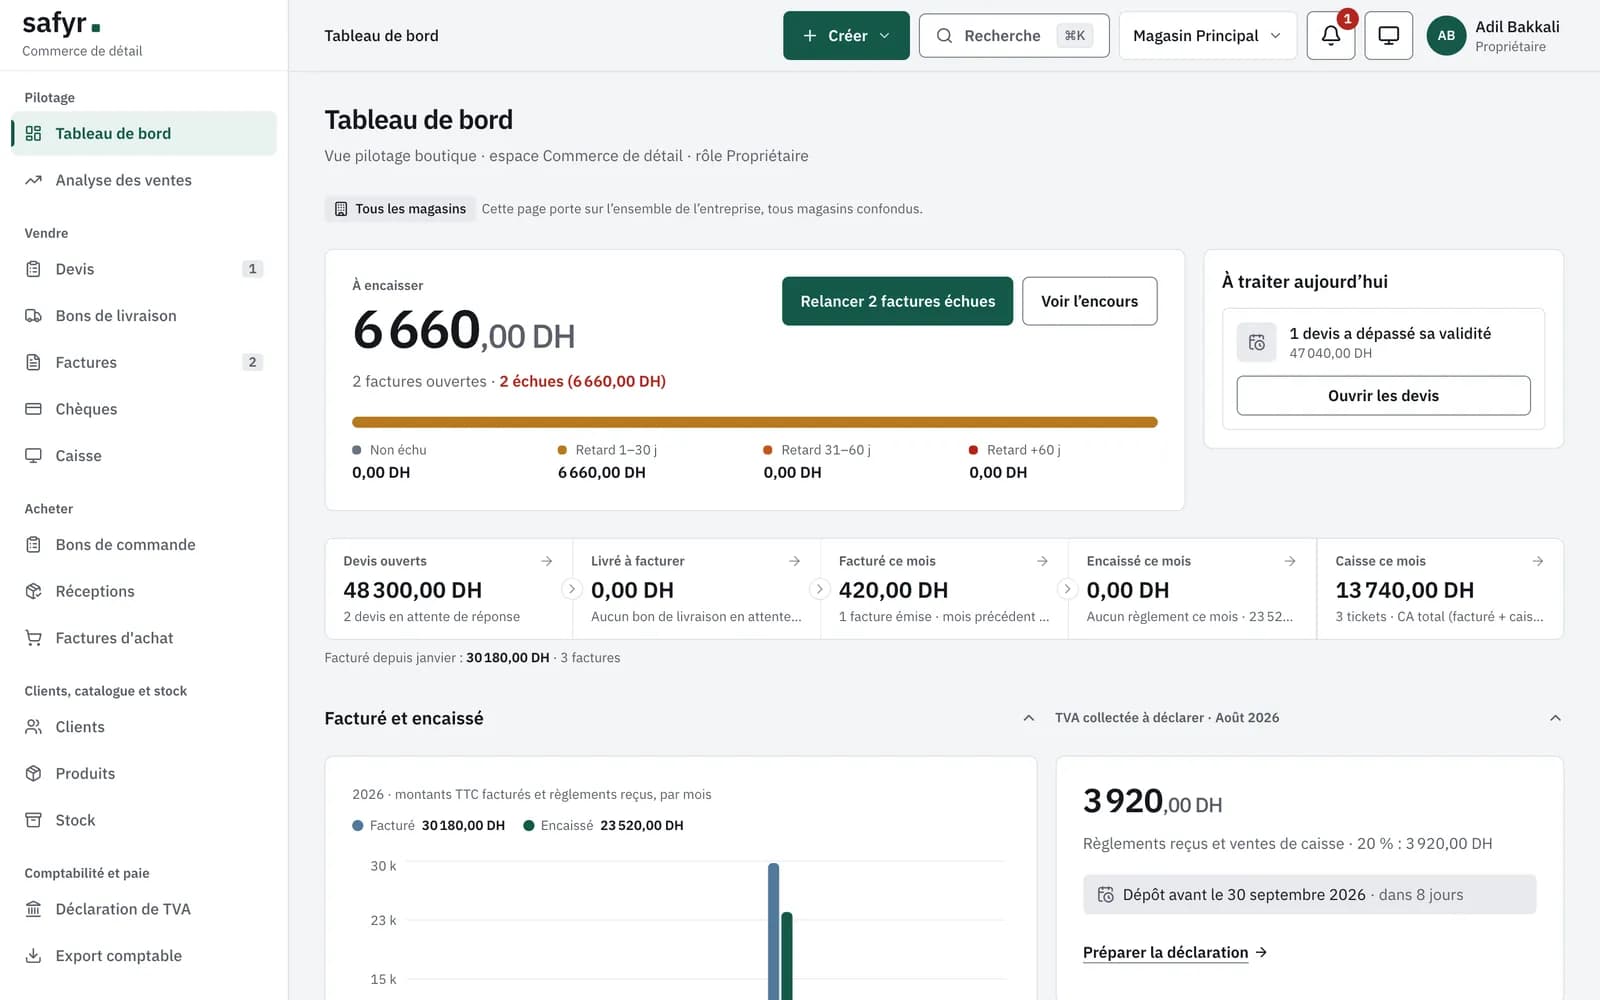
Task: Open Devis from the sidebar
Action: pyautogui.click(x=144, y=269)
